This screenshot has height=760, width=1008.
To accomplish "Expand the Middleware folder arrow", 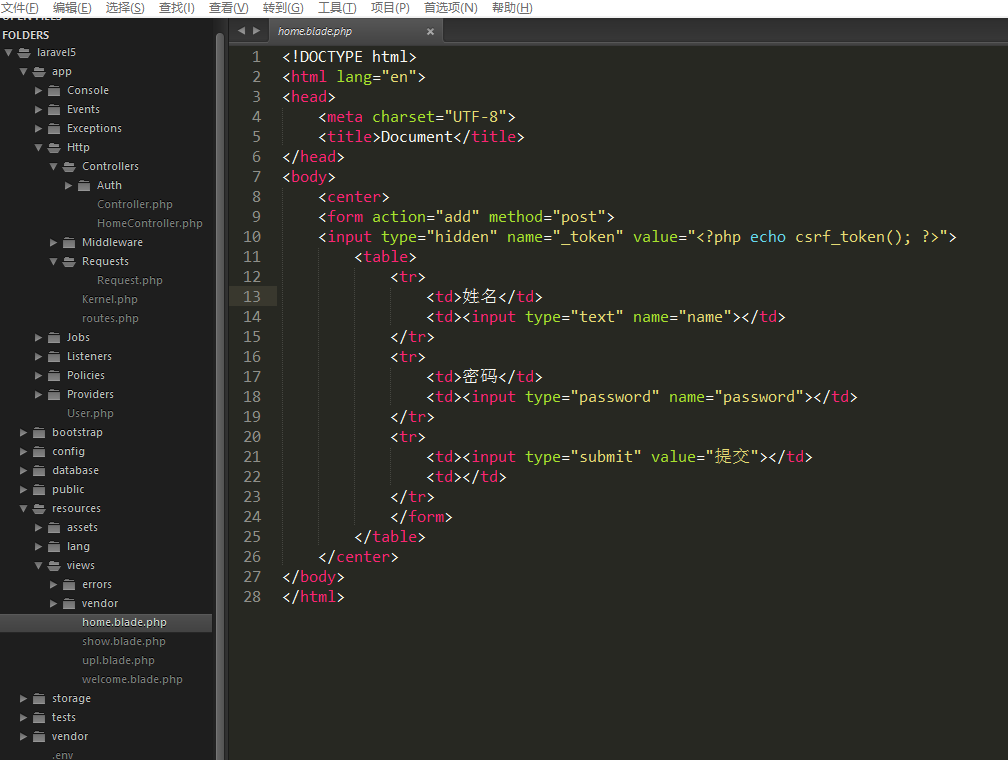I will [x=53, y=242].
